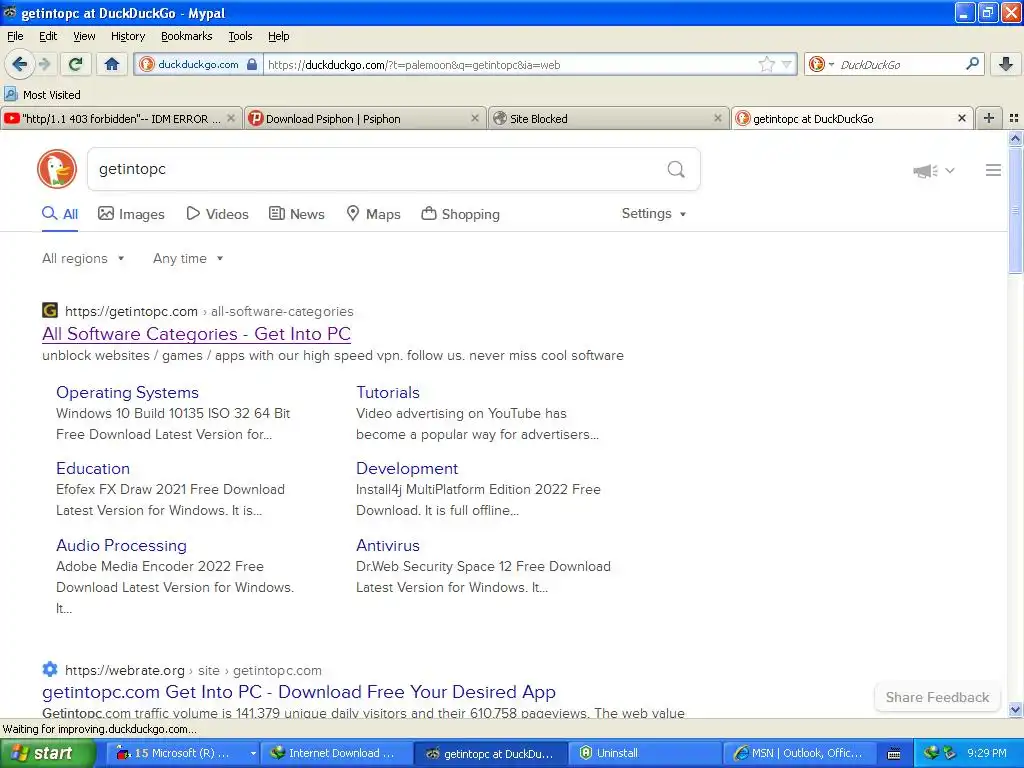The image size is (1024, 768).
Task: Reload the current page
Action: tap(76, 64)
